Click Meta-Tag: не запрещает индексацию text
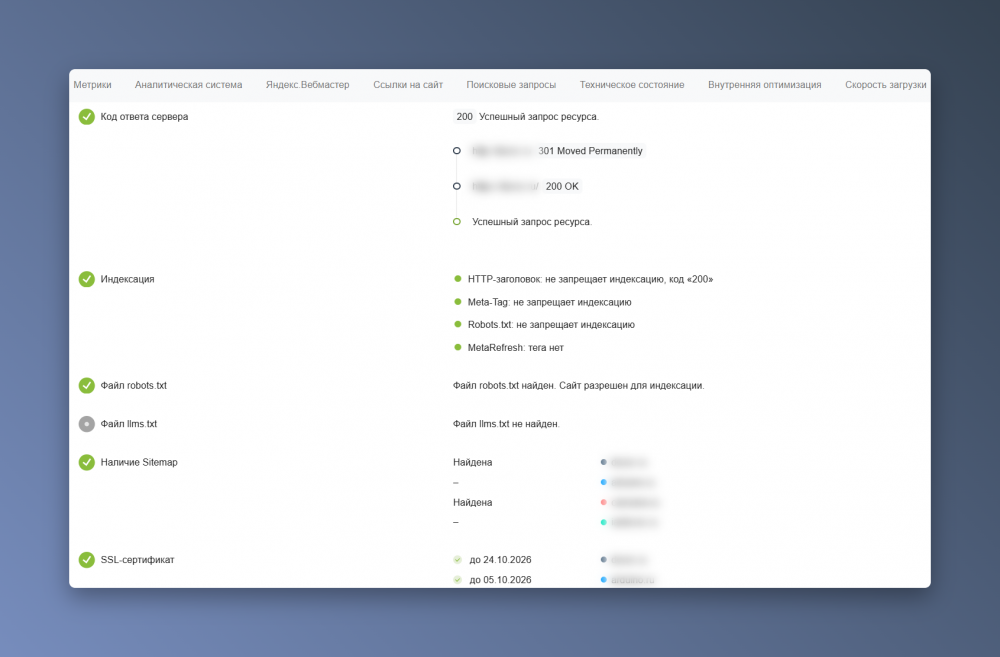 click(x=549, y=302)
